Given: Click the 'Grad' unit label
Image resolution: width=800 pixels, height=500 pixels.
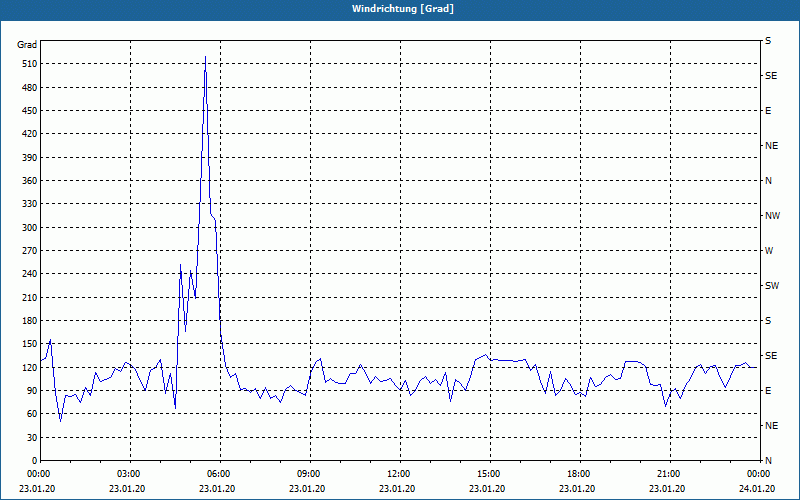Looking at the screenshot, I should coord(27,45).
